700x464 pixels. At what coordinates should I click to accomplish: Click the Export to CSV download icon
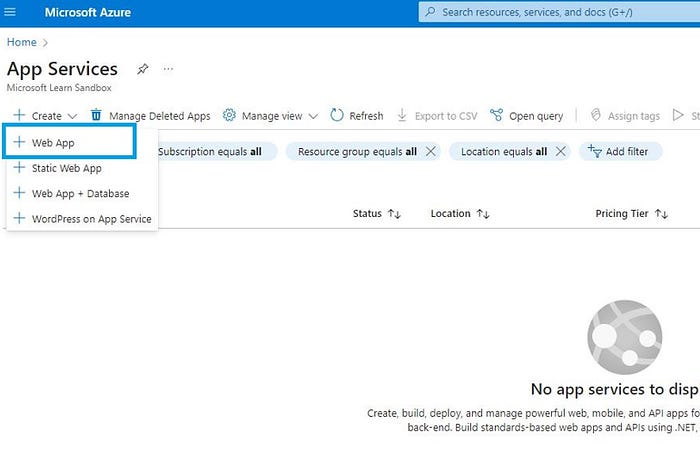(402, 115)
